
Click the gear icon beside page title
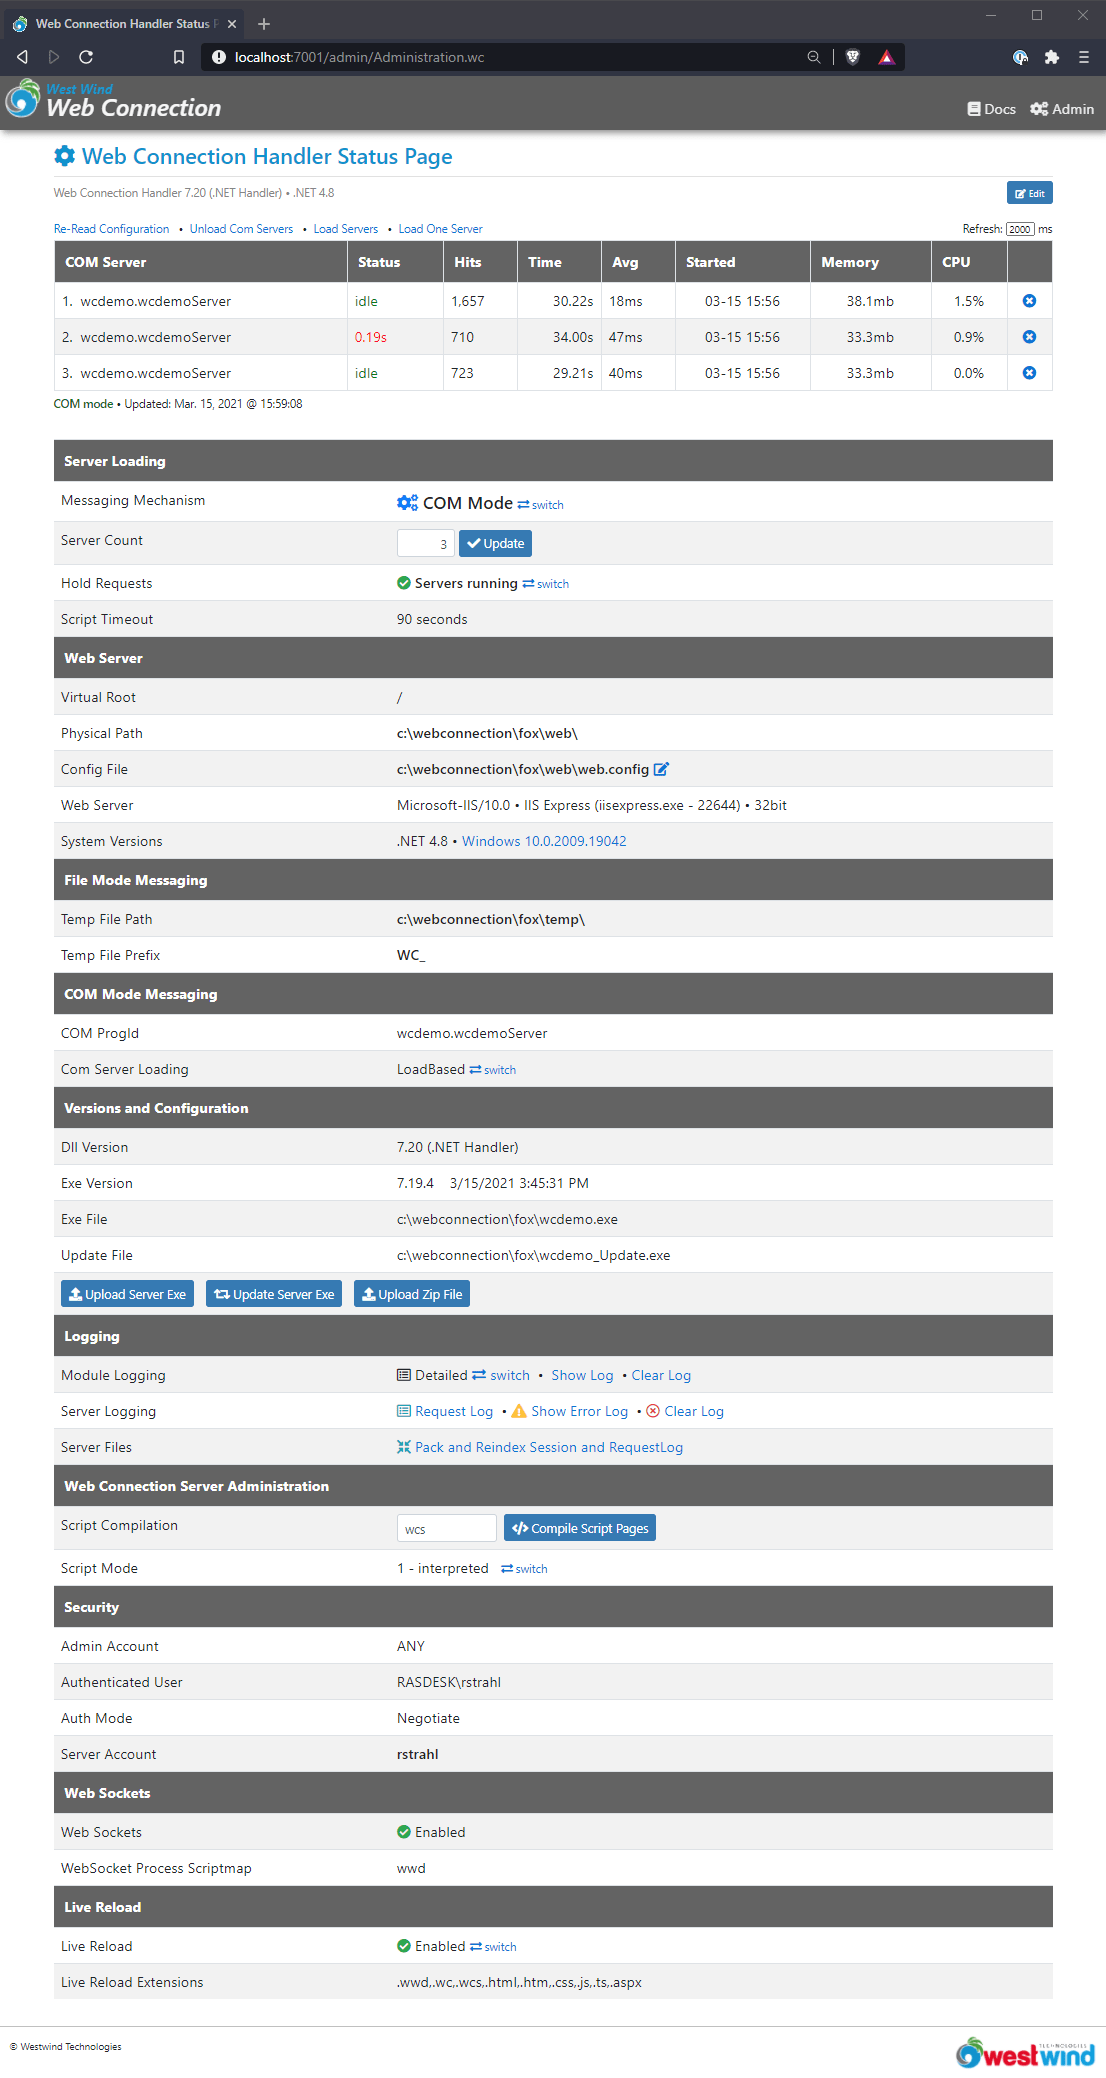(x=65, y=156)
